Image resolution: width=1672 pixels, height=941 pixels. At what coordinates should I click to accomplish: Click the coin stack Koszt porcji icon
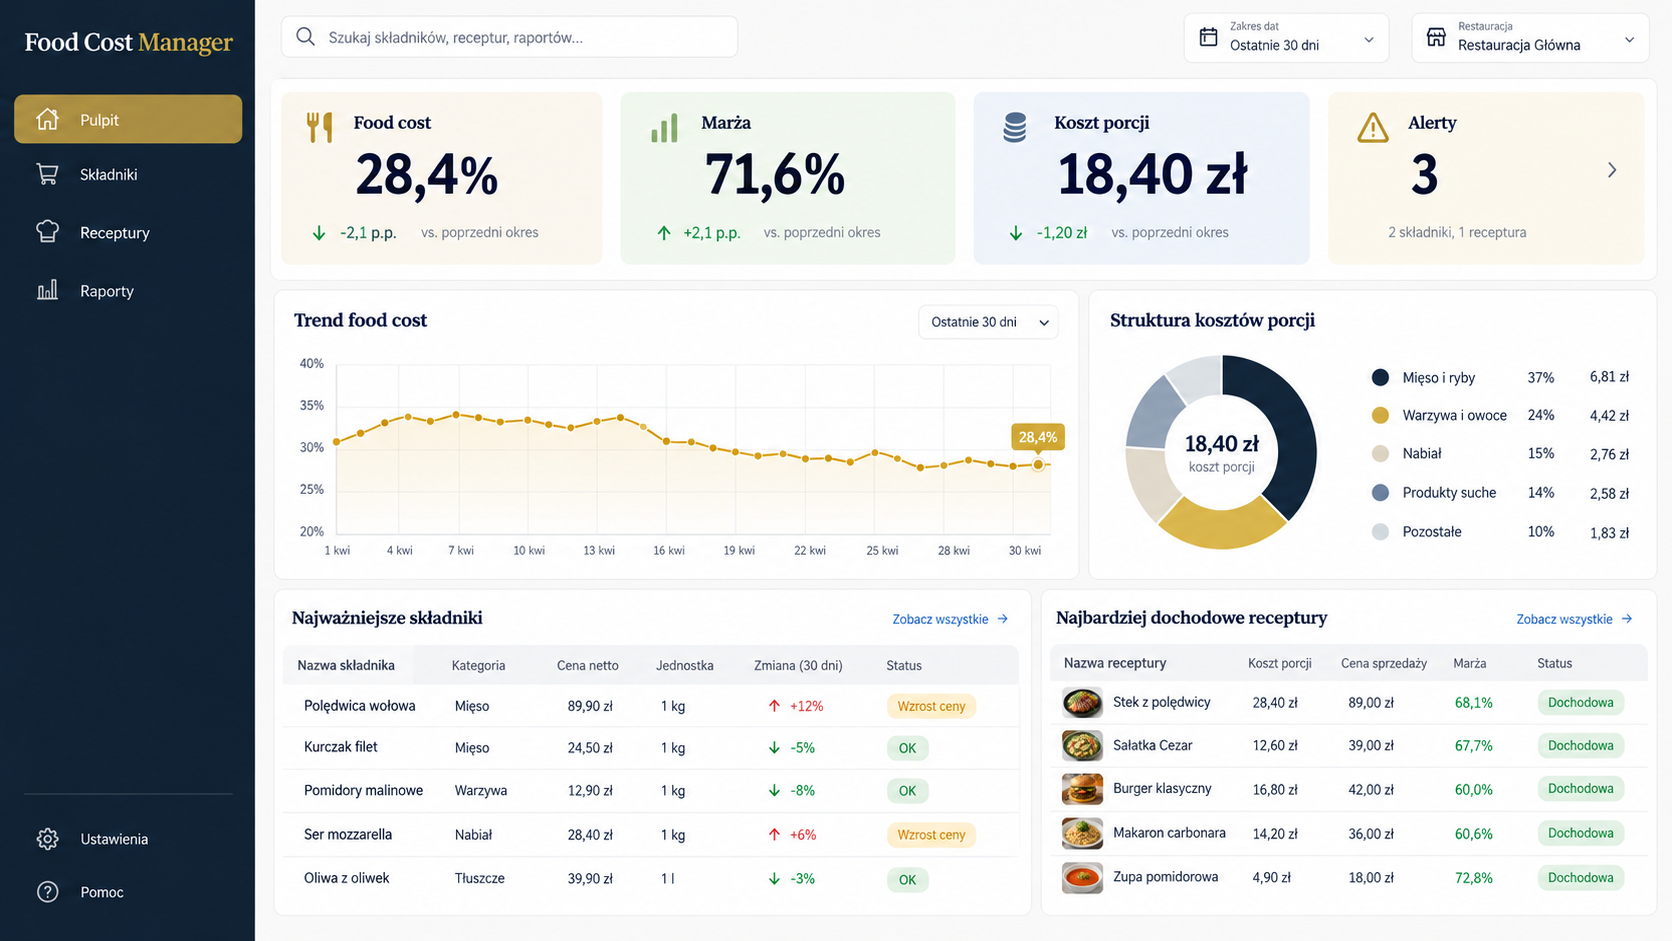1015,127
